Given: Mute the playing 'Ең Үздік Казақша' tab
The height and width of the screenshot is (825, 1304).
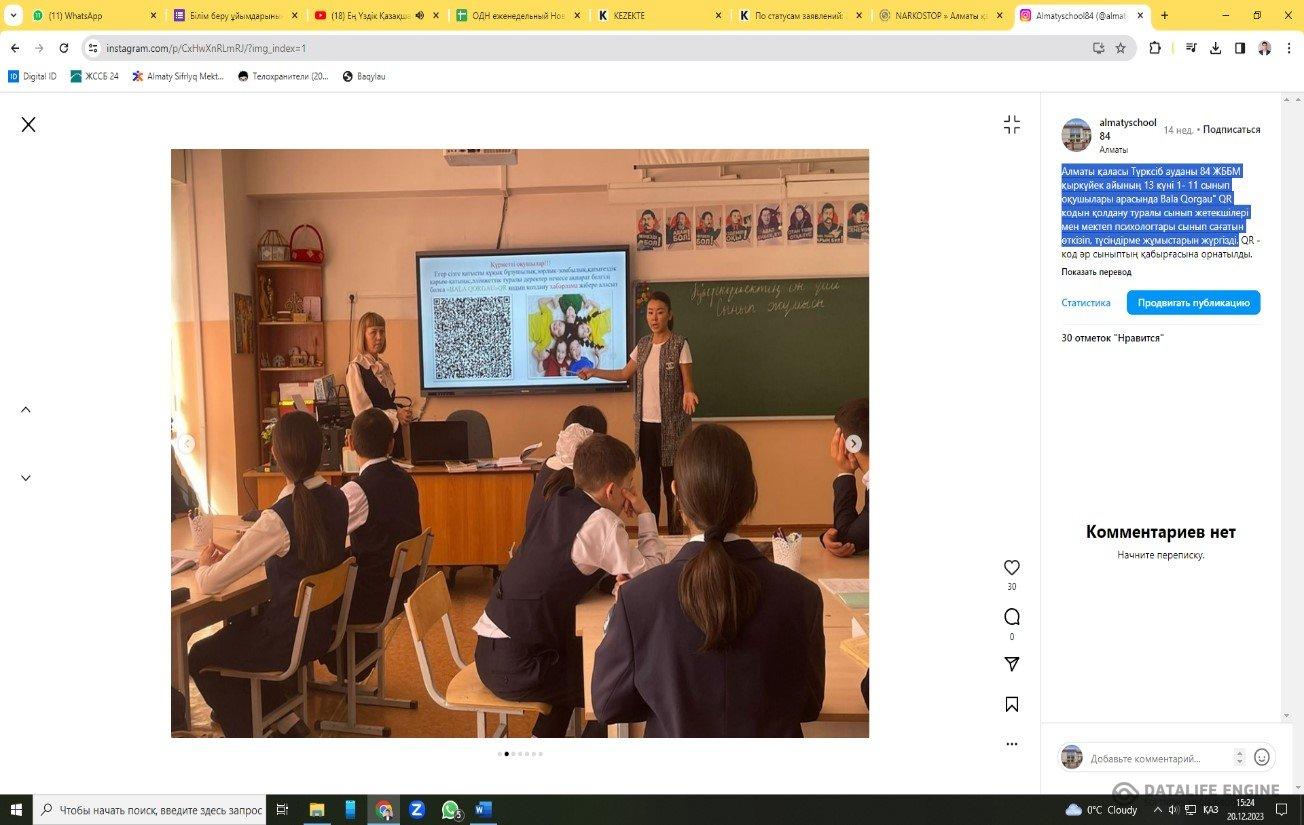Looking at the screenshot, I should (419, 15).
